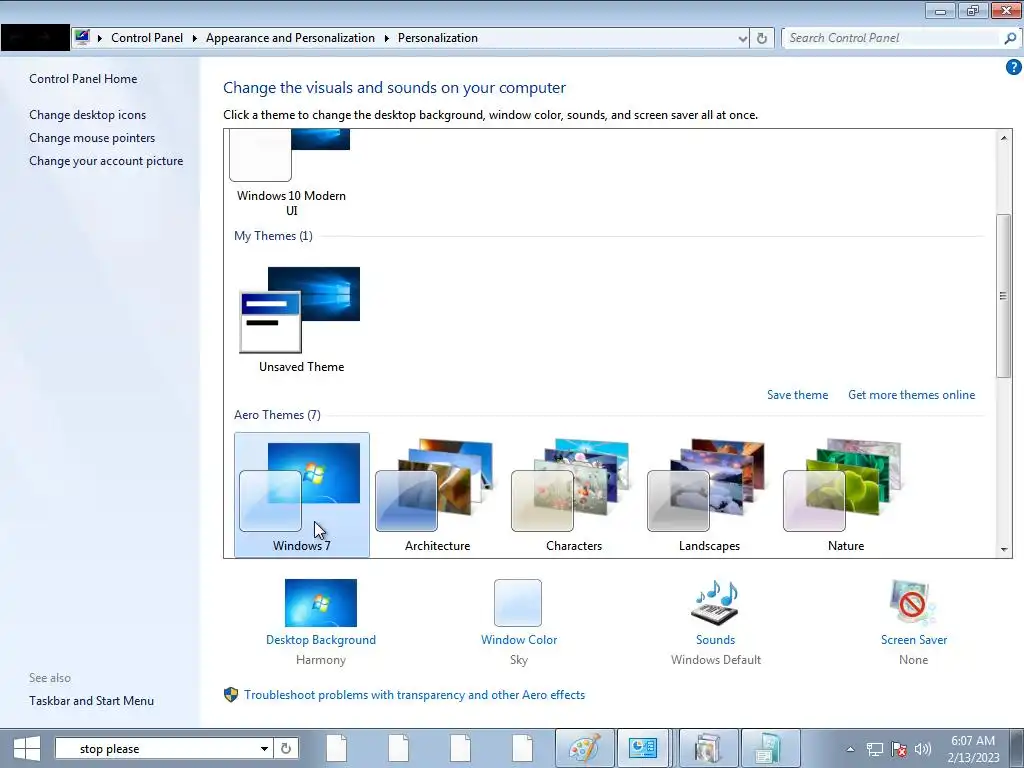Open Change desktop icons link
This screenshot has width=1024, height=768.
(88, 115)
